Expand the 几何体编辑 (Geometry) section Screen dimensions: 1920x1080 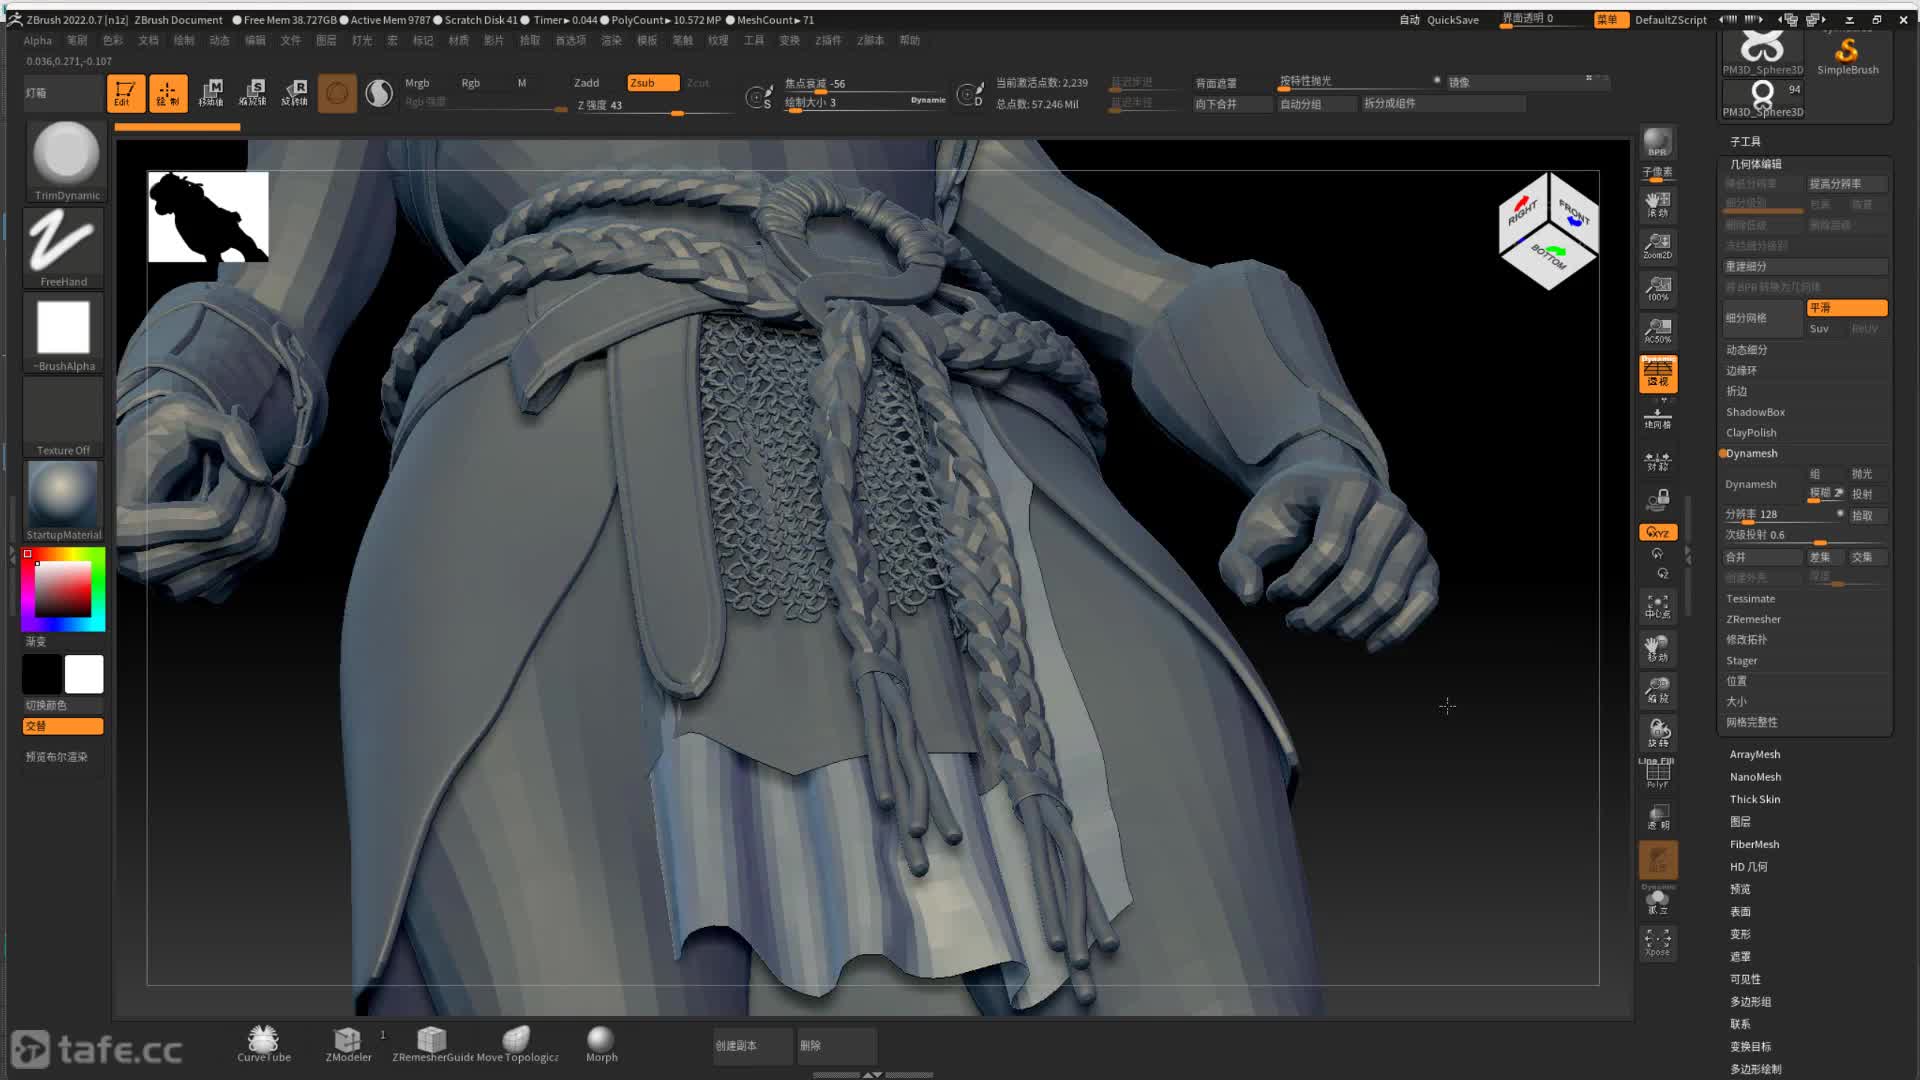coord(1756,164)
